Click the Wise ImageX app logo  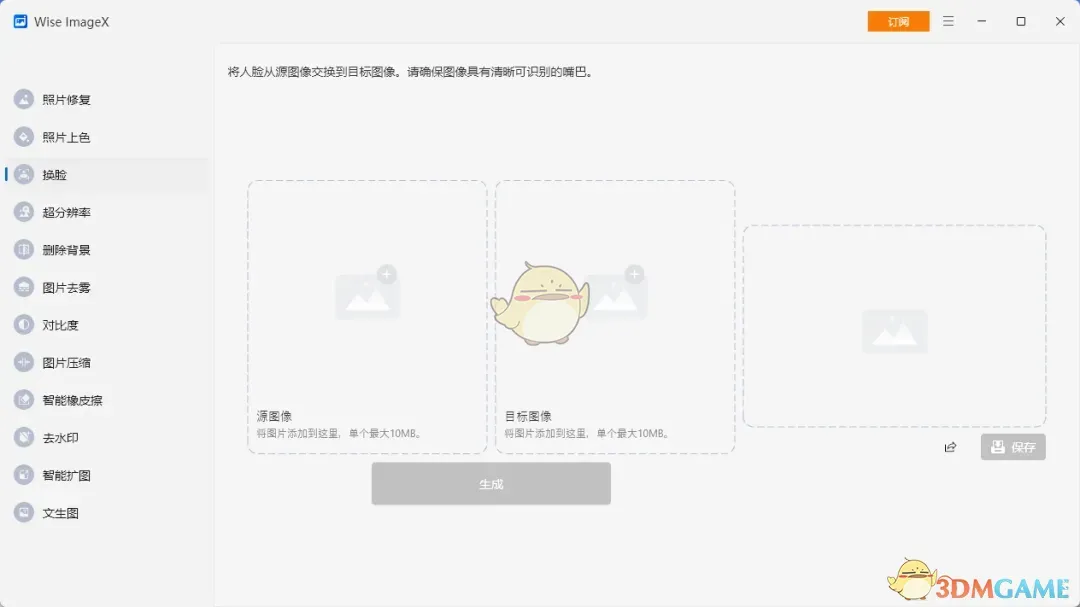click(x=20, y=21)
